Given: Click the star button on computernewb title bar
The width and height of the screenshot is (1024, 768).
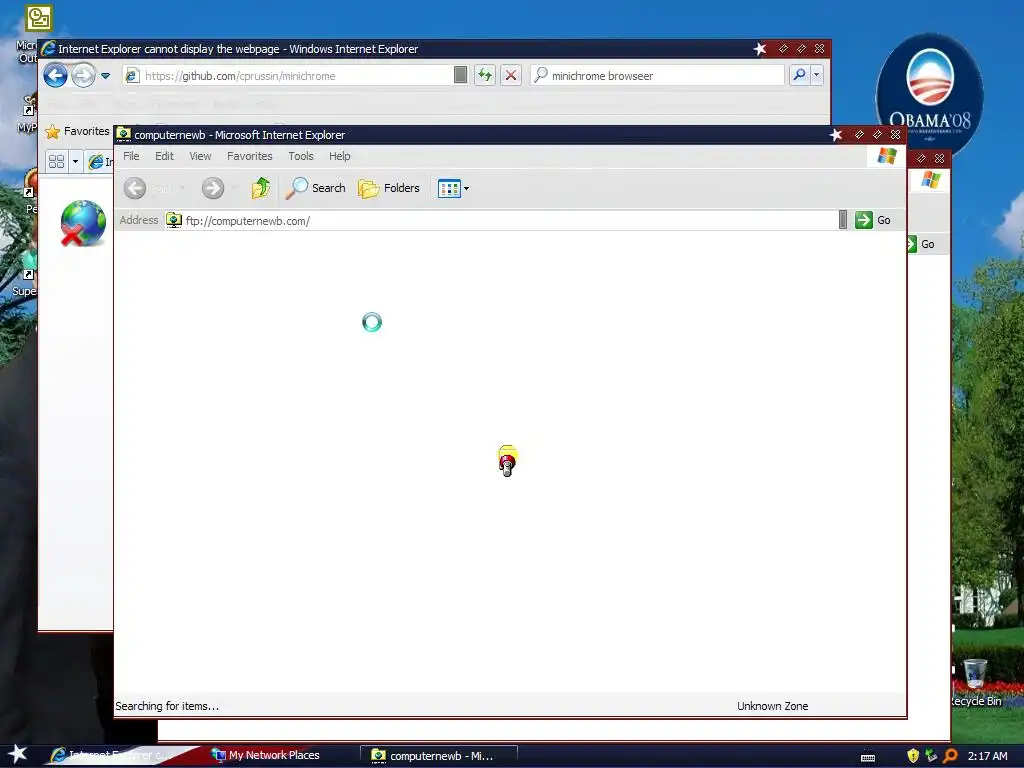Looking at the screenshot, I should [835, 135].
